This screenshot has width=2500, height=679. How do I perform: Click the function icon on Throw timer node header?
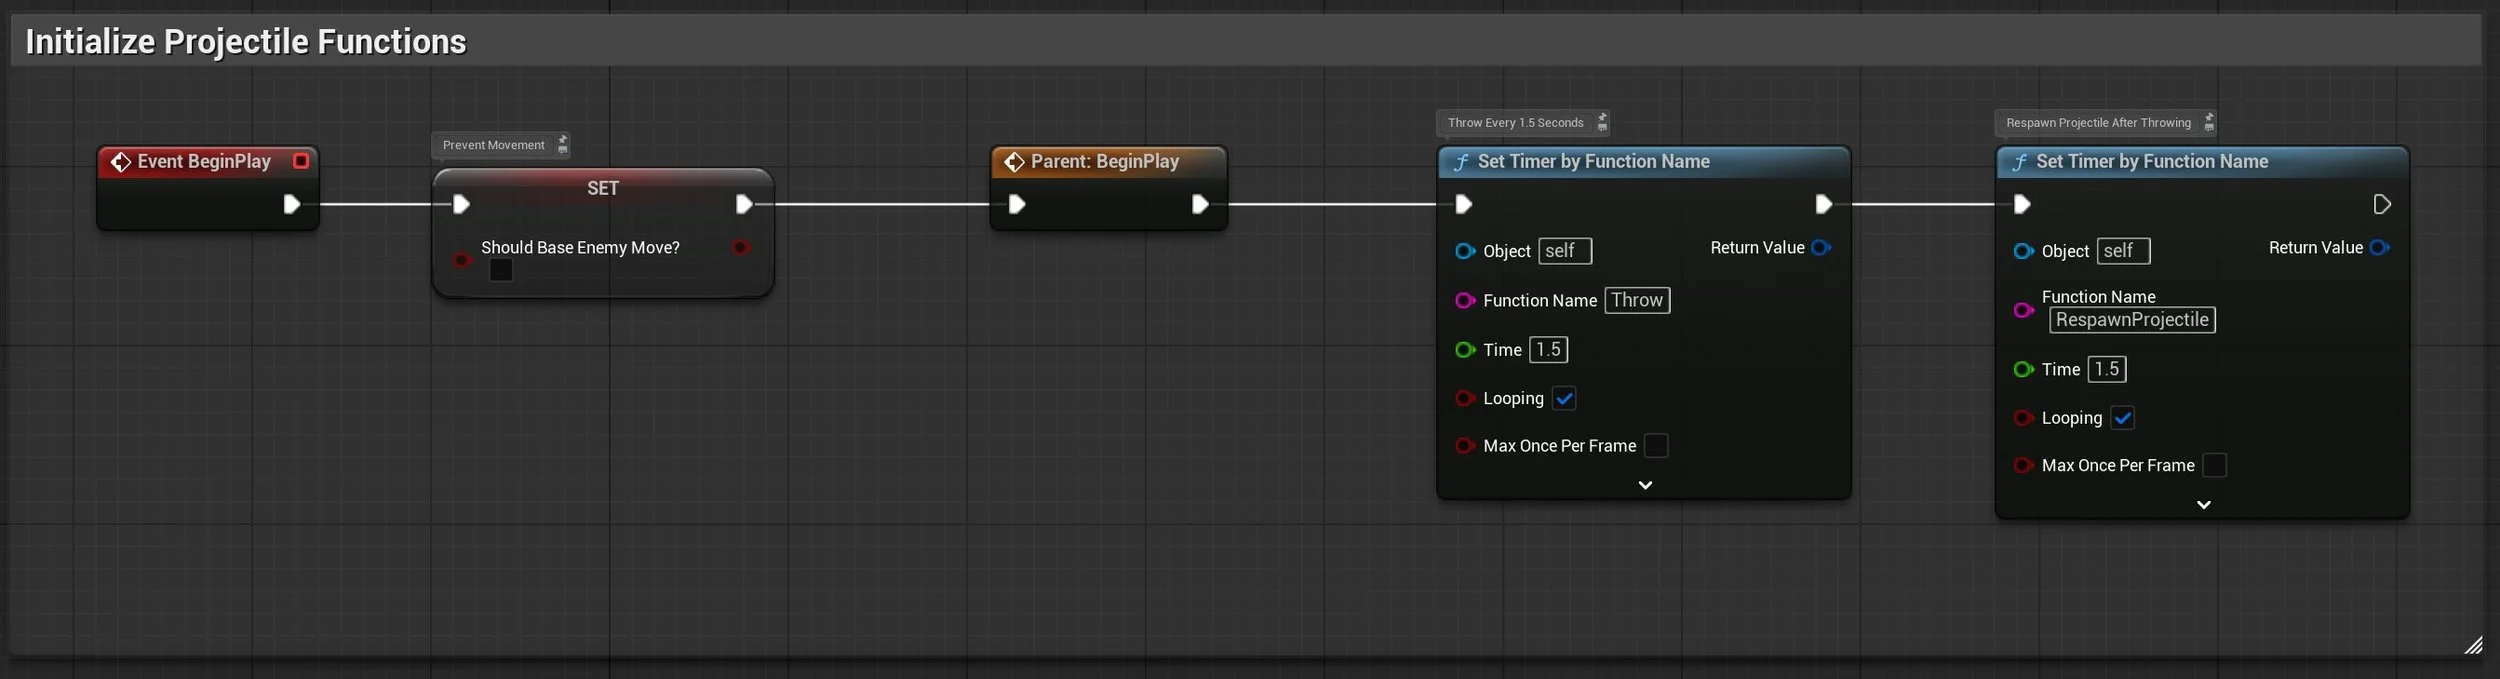(x=1461, y=162)
